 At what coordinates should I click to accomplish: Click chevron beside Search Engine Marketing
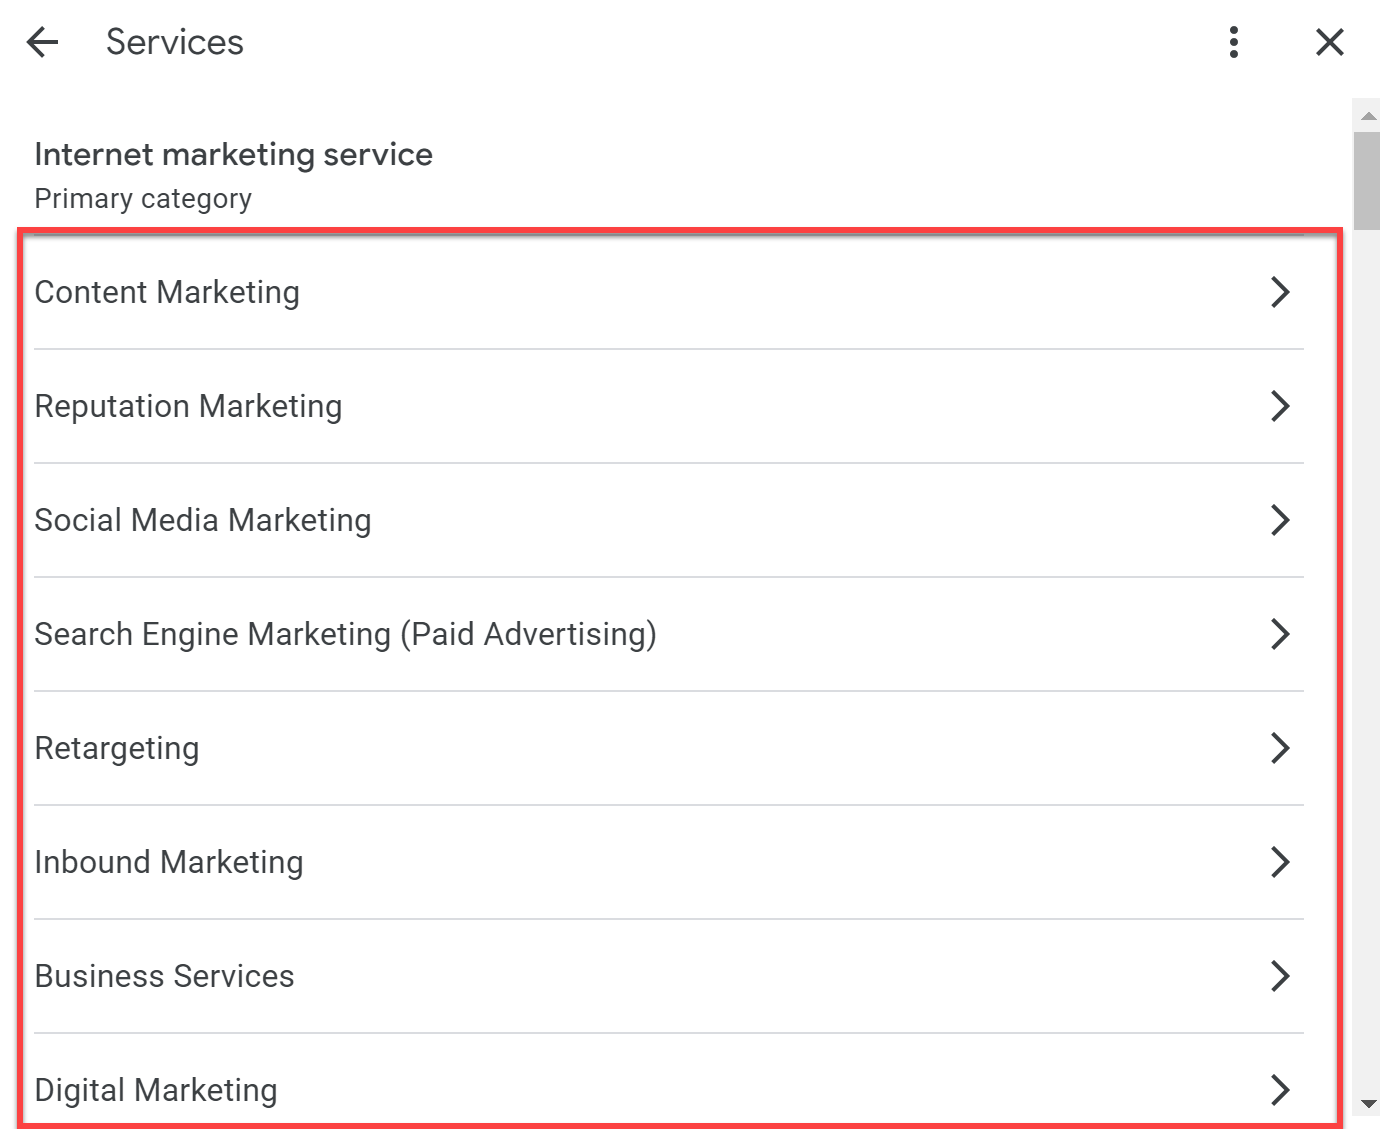(x=1280, y=634)
